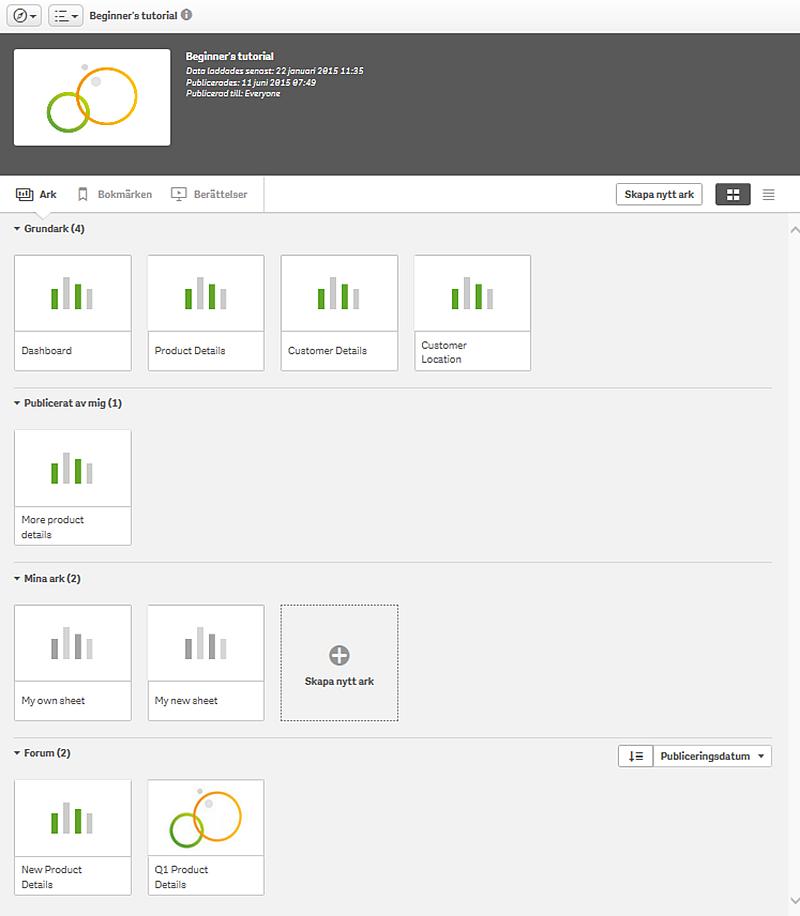Screen dimensions: 800x916
Task: Open the My own sheet chart icon
Action: [x=72, y=643]
